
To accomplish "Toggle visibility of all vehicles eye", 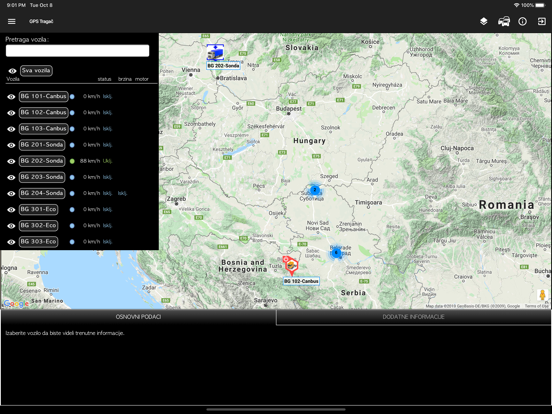I will pos(12,71).
